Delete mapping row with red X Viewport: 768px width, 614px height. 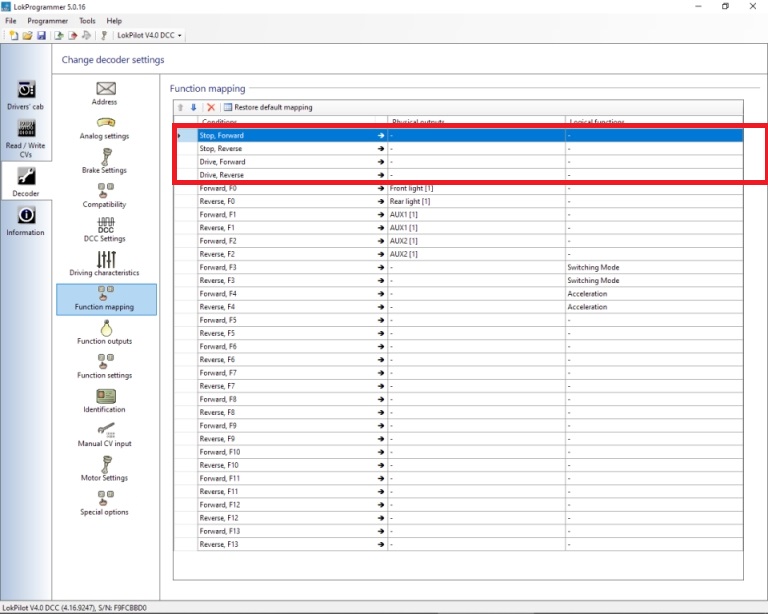point(211,107)
